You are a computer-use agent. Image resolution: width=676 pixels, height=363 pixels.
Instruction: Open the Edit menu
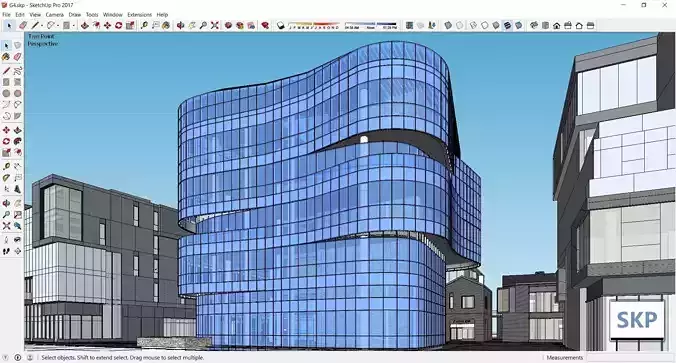point(20,15)
